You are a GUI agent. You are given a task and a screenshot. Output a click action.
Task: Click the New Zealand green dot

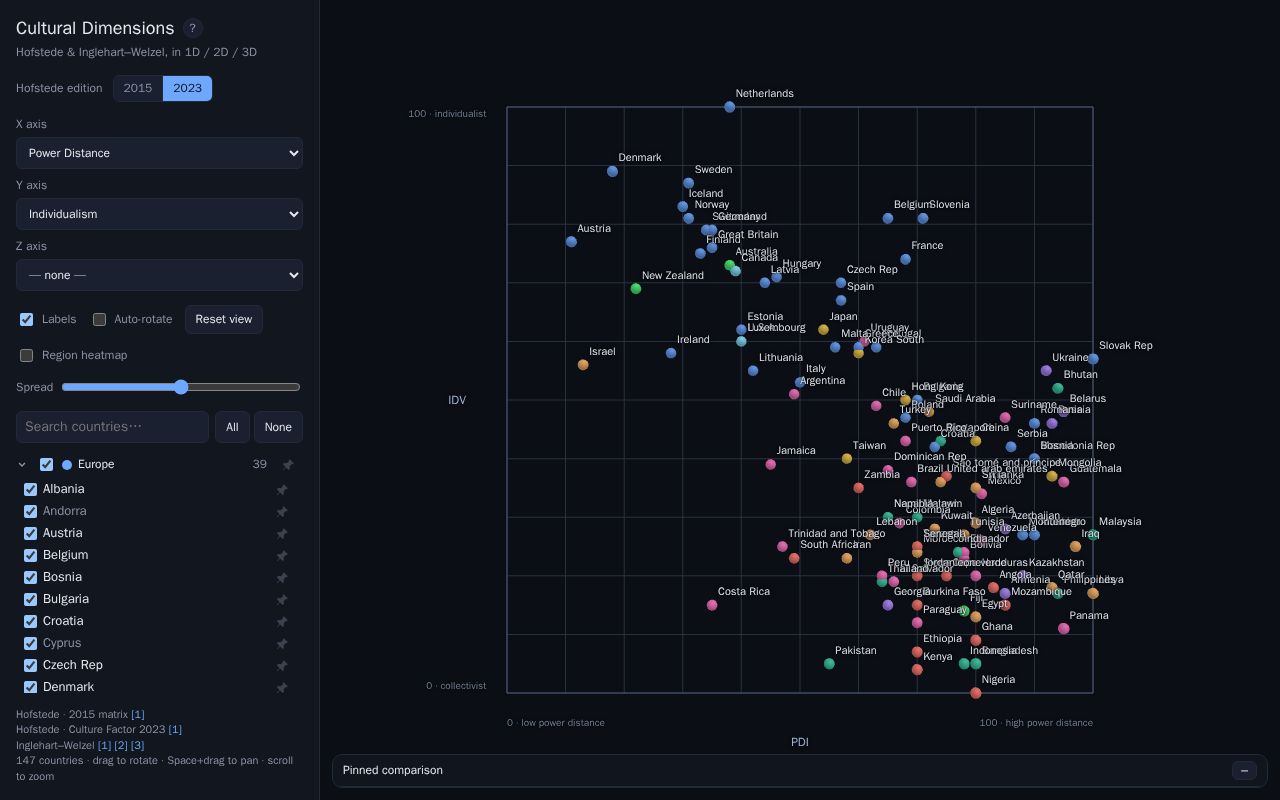pos(636,289)
